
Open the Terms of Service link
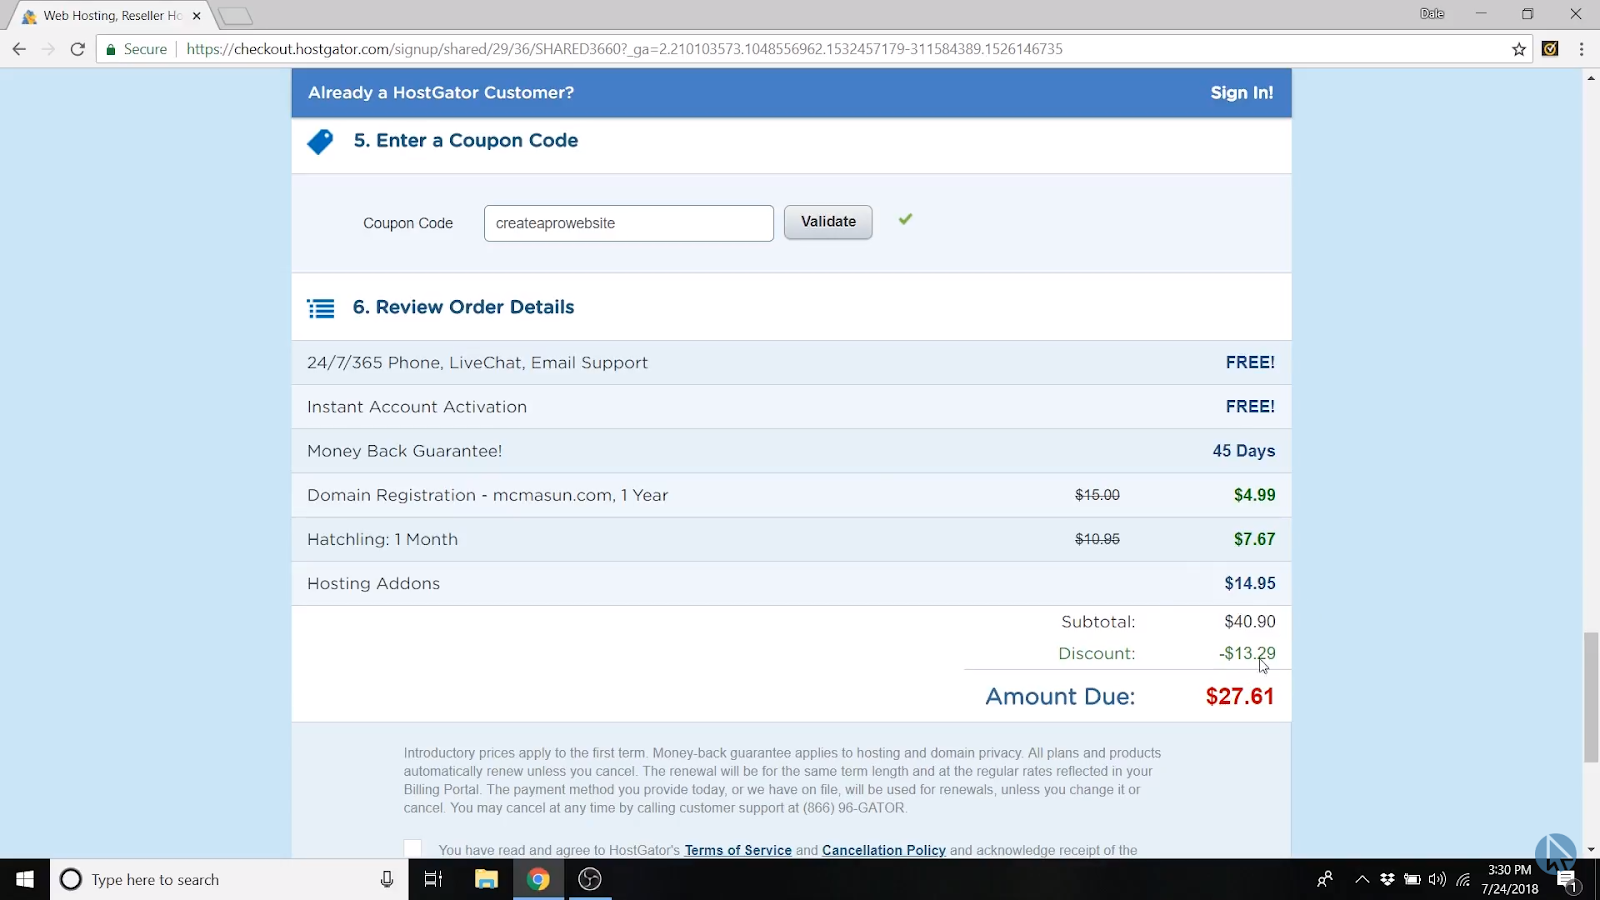coord(738,850)
